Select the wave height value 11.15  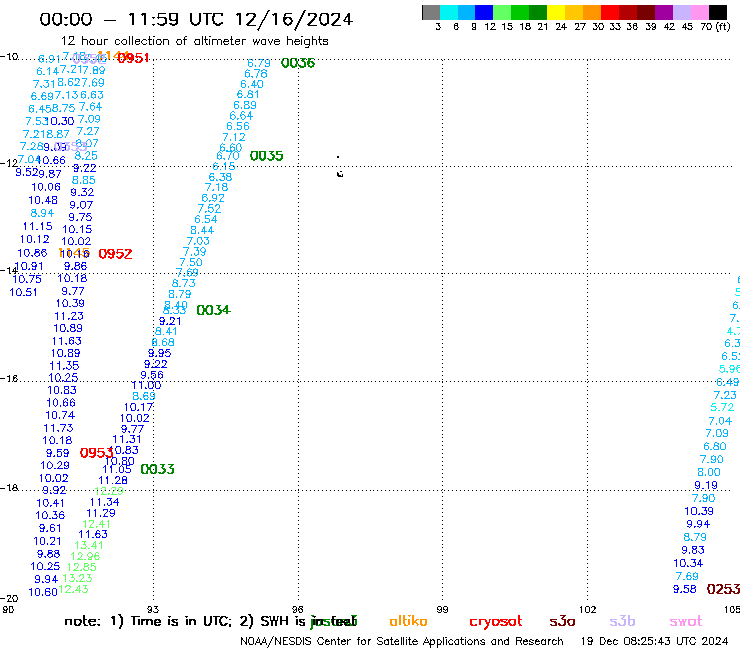pos(38,227)
